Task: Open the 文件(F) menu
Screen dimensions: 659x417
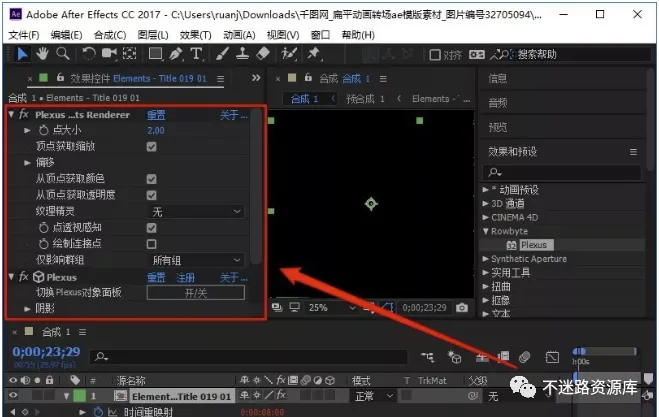Action: click(x=24, y=35)
